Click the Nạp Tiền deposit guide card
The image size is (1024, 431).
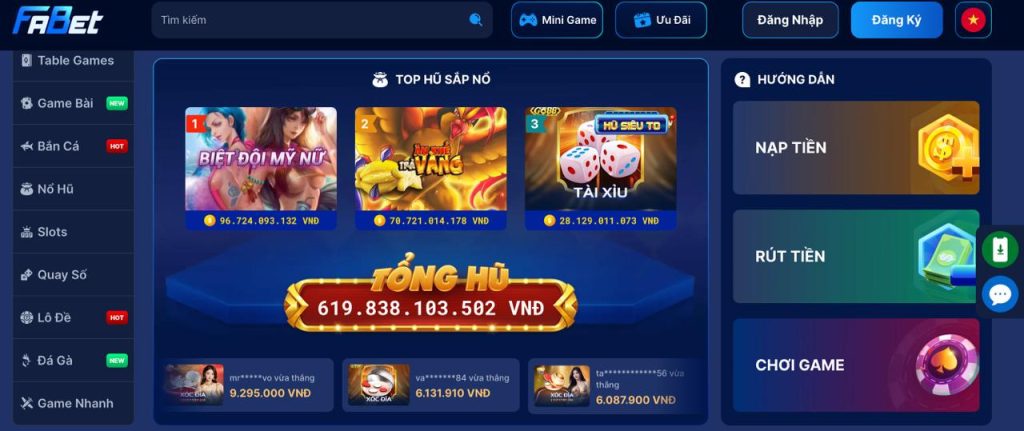tap(856, 148)
